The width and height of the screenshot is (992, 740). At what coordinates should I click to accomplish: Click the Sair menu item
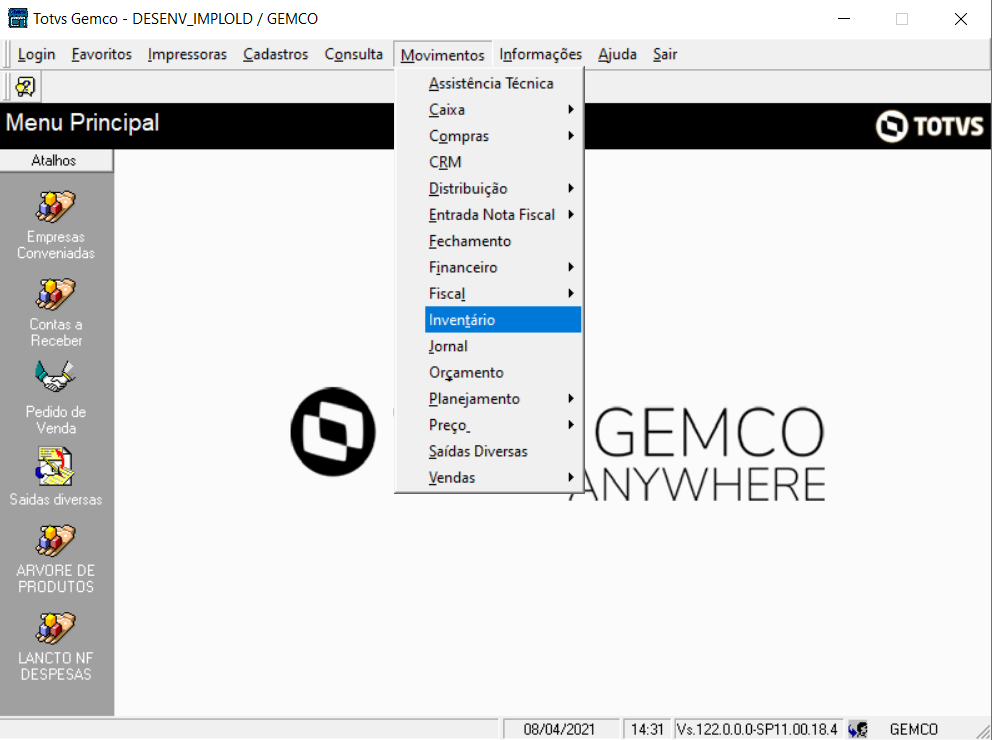pos(665,54)
